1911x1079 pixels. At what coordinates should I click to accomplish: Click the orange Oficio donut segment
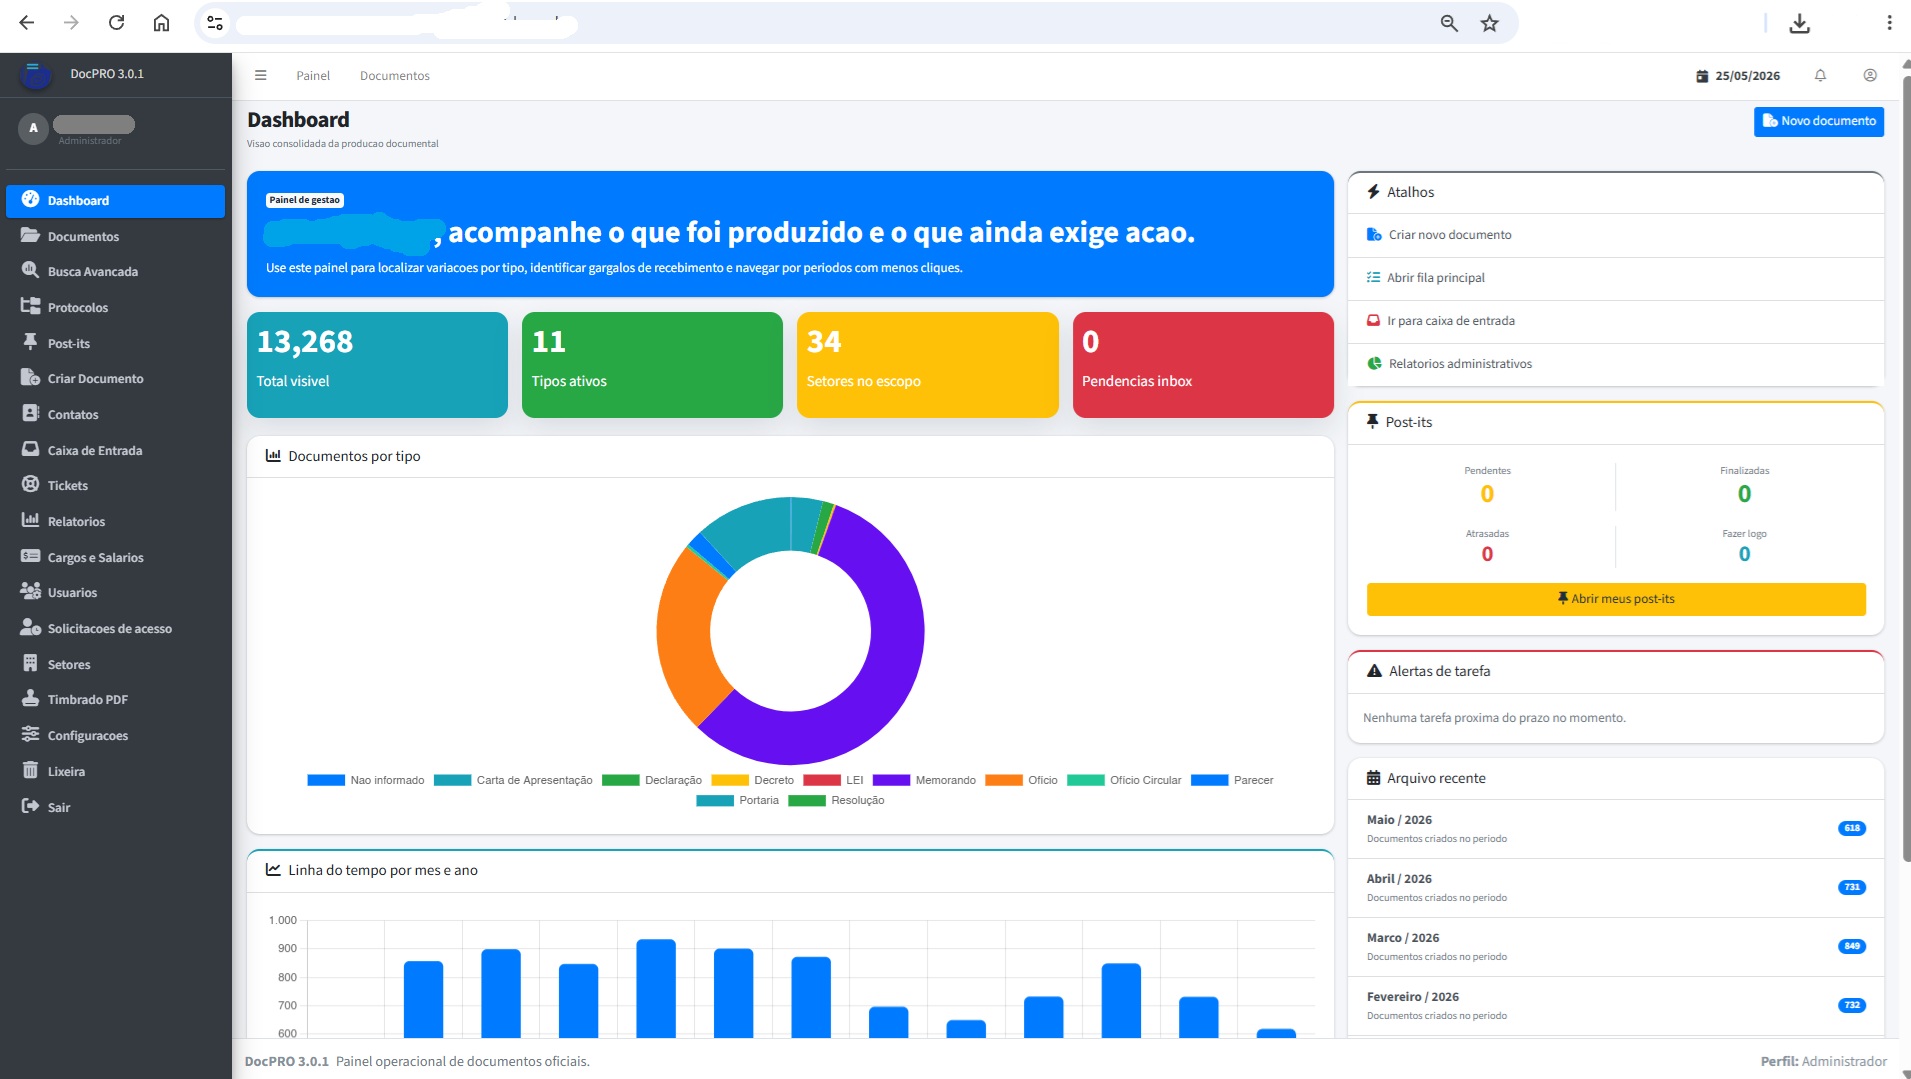pyautogui.click(x=684, y=635)
